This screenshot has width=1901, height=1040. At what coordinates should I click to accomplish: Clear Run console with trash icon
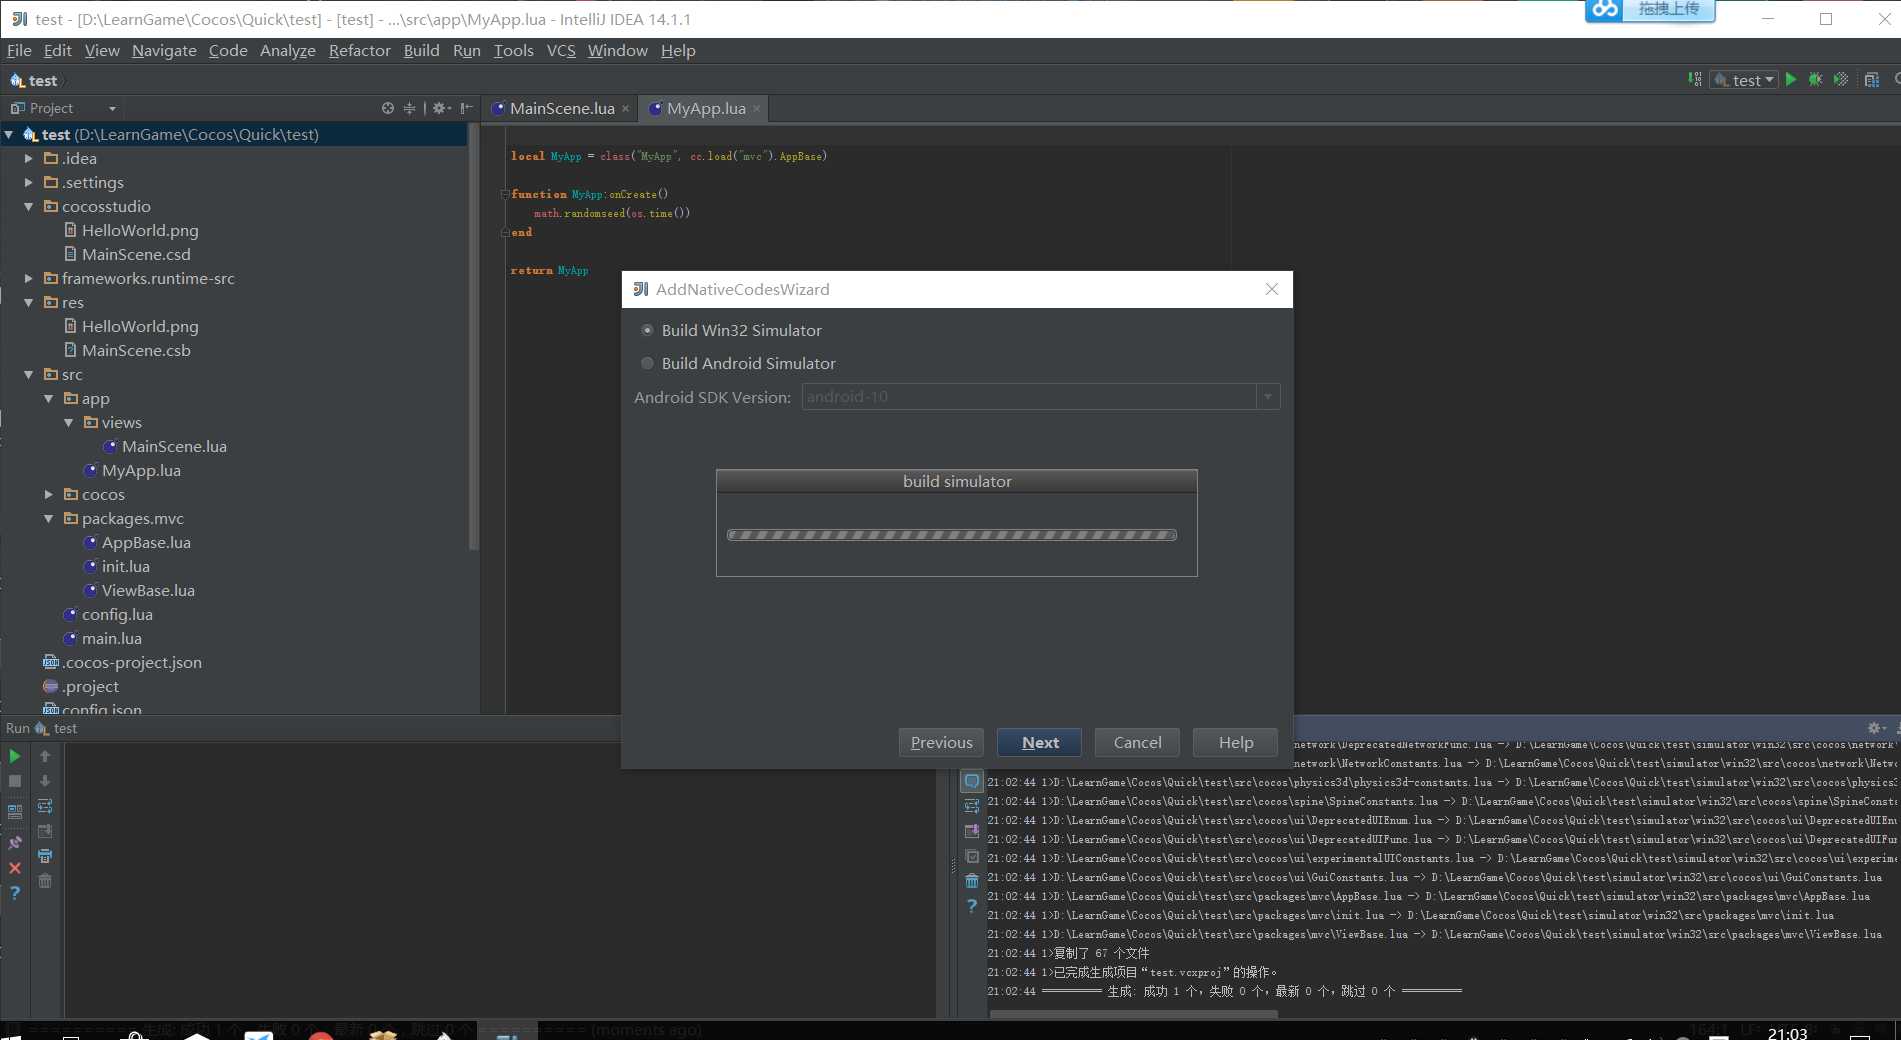click(45, 881)
